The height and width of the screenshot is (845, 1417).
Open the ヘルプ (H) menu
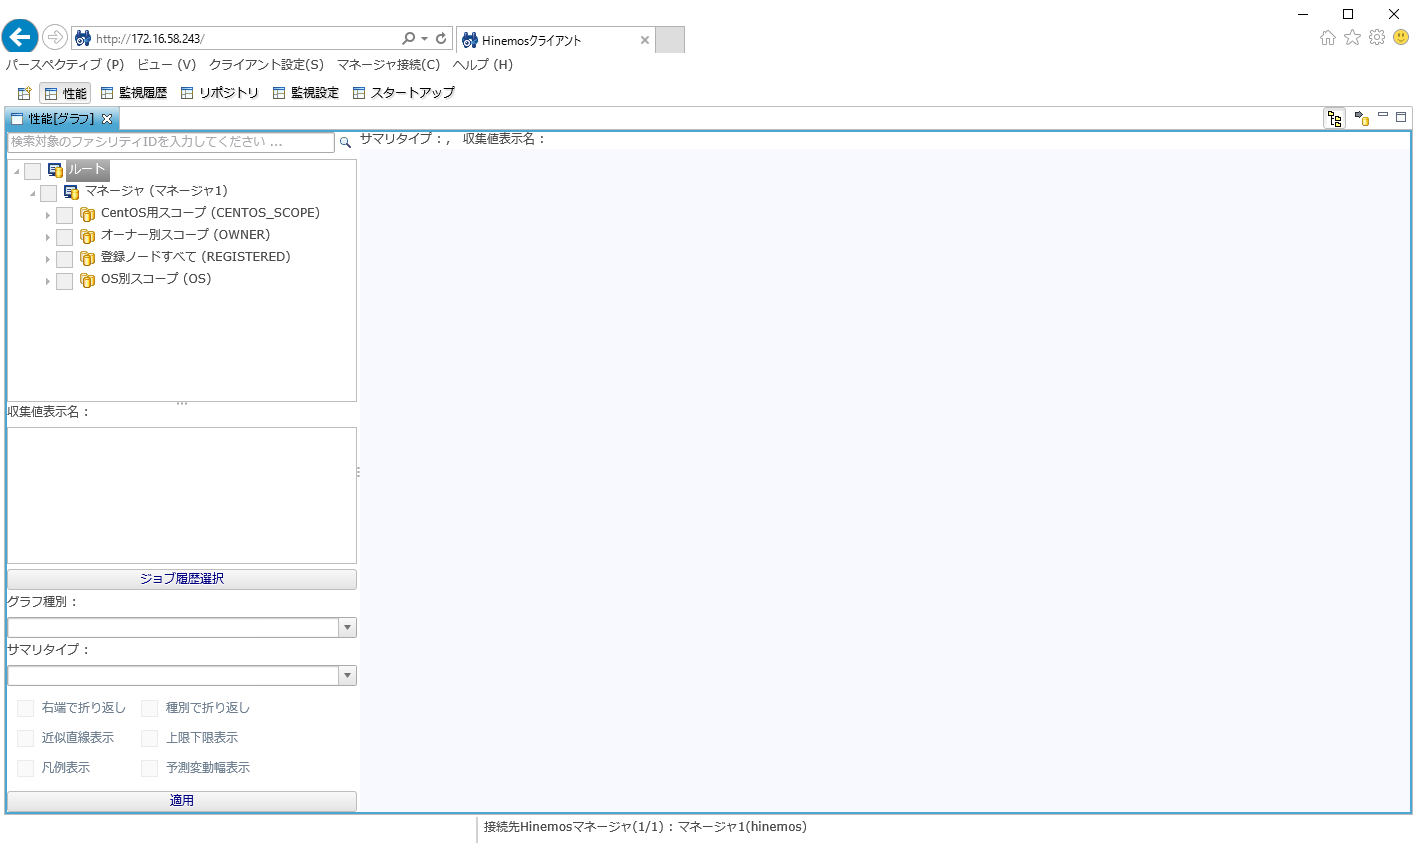click(483, 65)
